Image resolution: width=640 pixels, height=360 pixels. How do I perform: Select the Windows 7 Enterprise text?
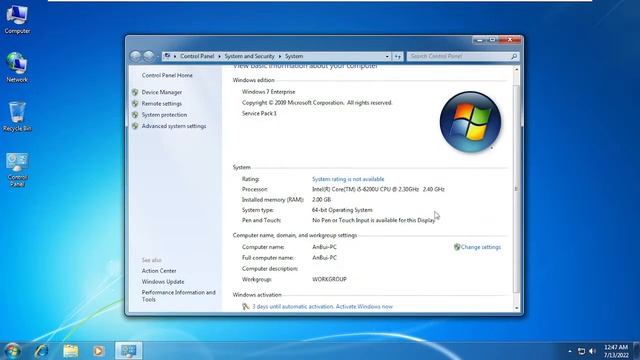(x=268, y=92)
